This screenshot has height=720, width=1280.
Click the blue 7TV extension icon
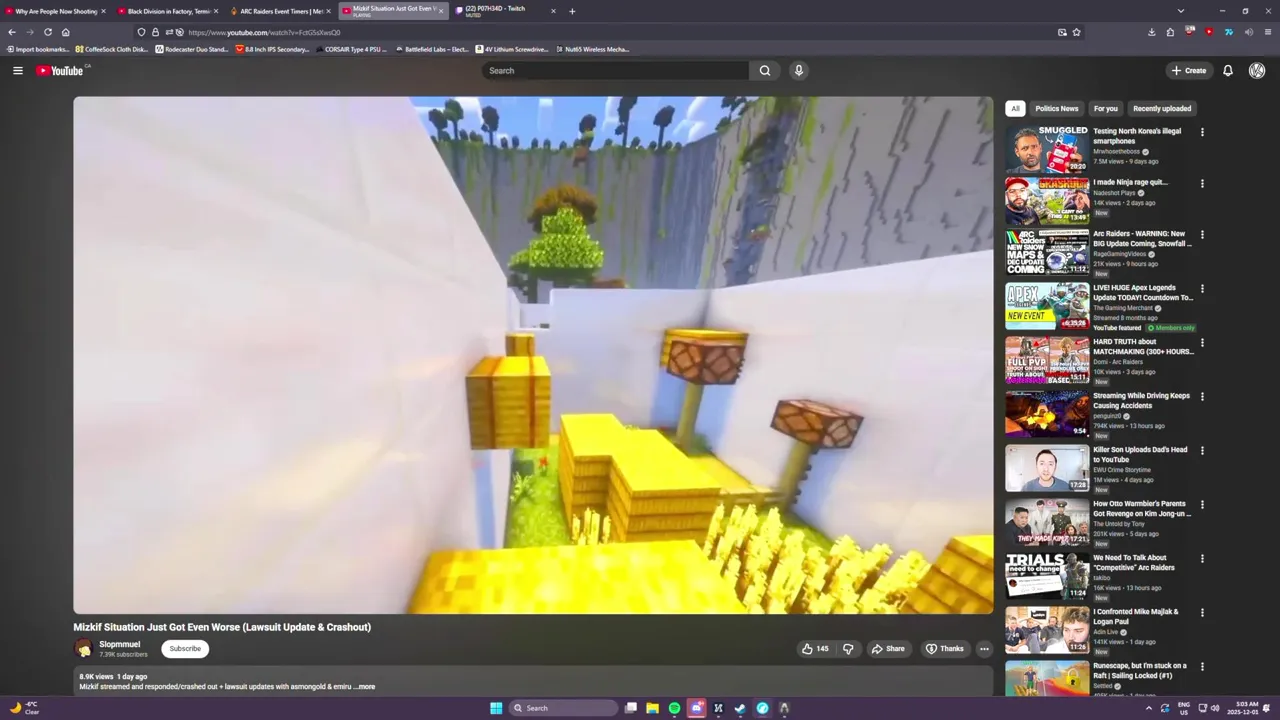pos(1228,32)
